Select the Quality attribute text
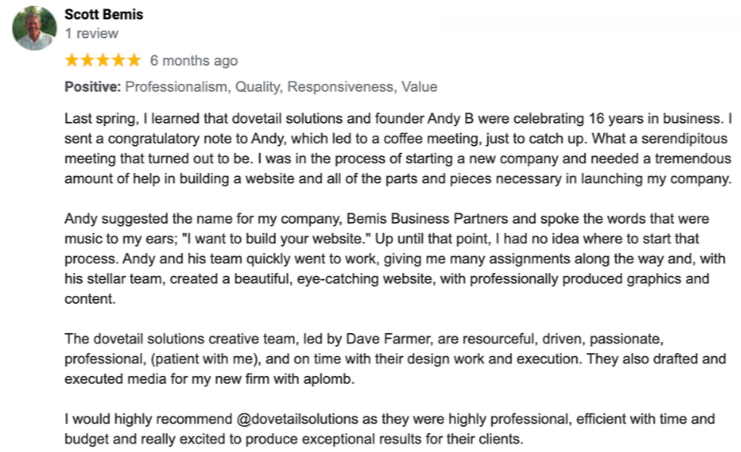The image size is (741, 452). coord(259,87)
